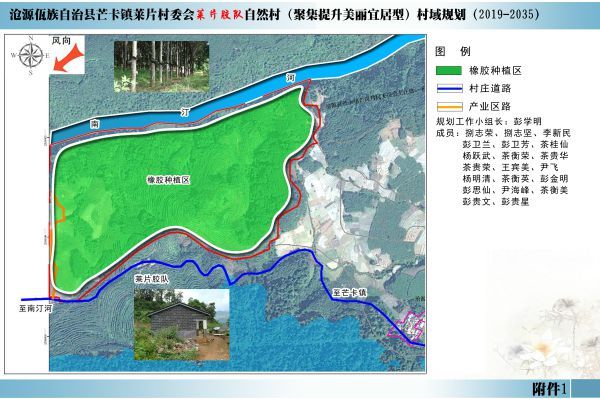Click the name 彭贵文
The width and height of the screenshot is (600, 399).
(x=477, y=202)
